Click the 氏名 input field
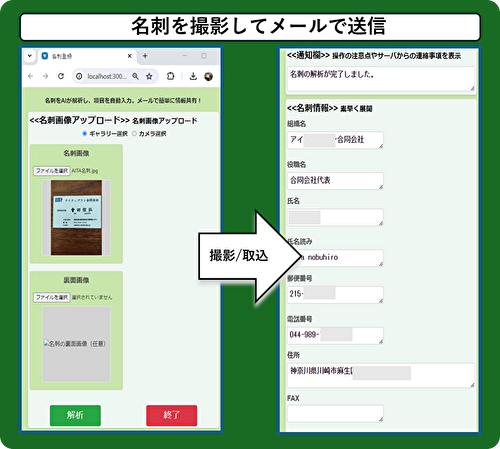Screen dimensions: 500x449 click(x=335, y=218)
